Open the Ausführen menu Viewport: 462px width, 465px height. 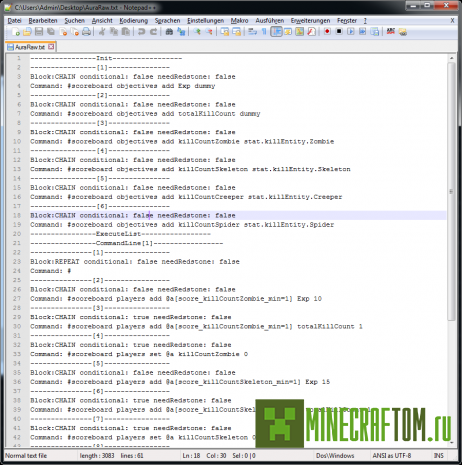point(270,21)
